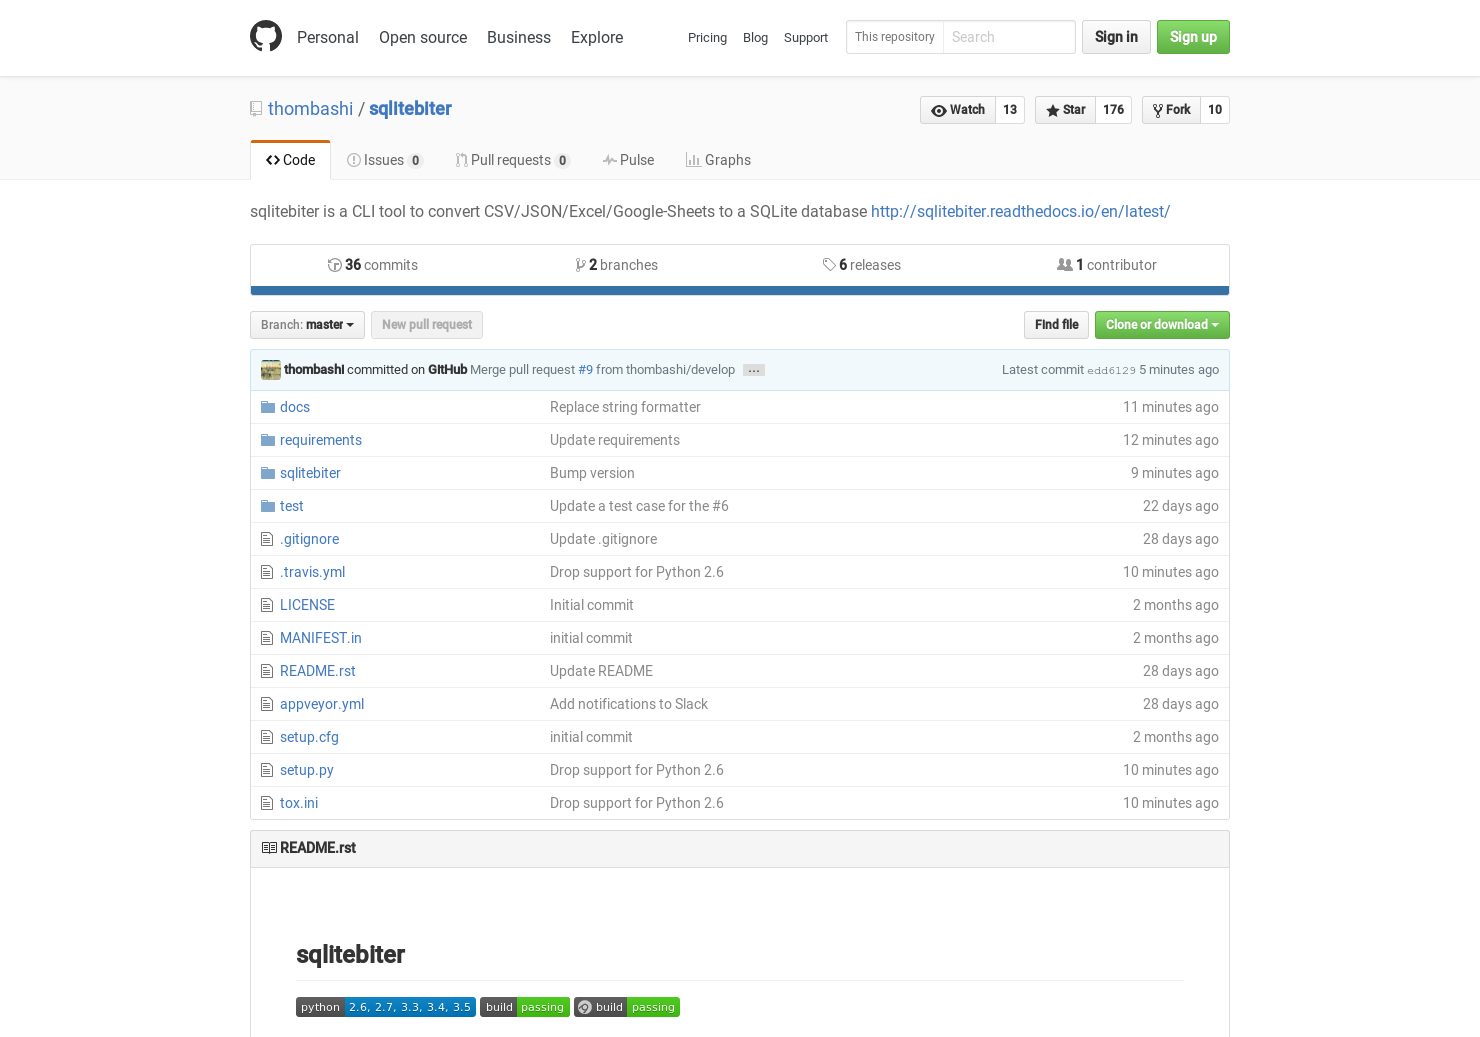Open the 176 stargazers count
Viewport: 1480px width, 1037px height.
[1114, 110]
